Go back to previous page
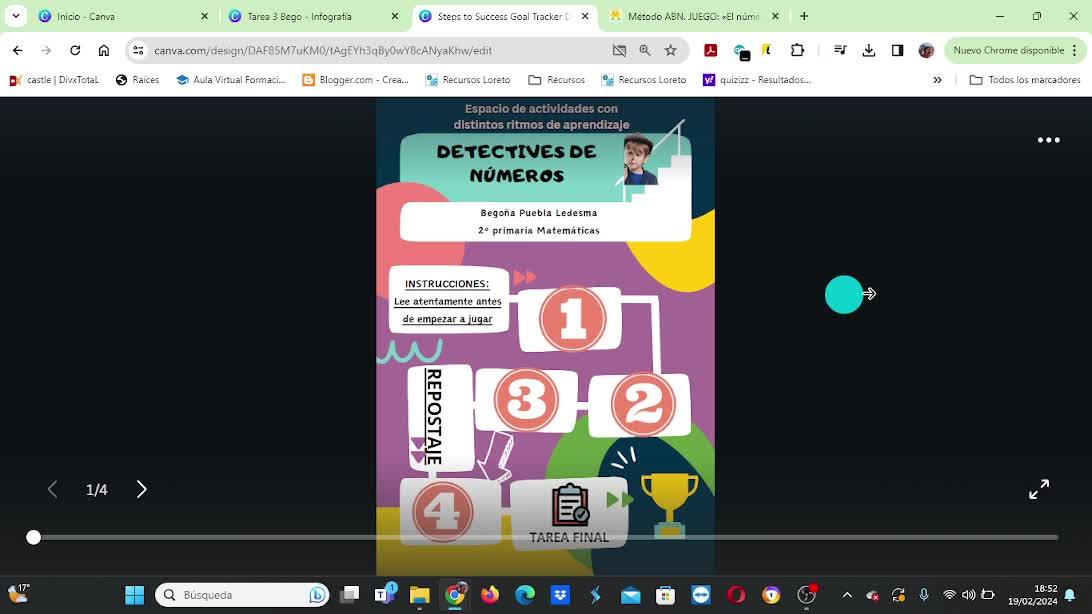Screen dimensions: 1092x614 (17, 50)
